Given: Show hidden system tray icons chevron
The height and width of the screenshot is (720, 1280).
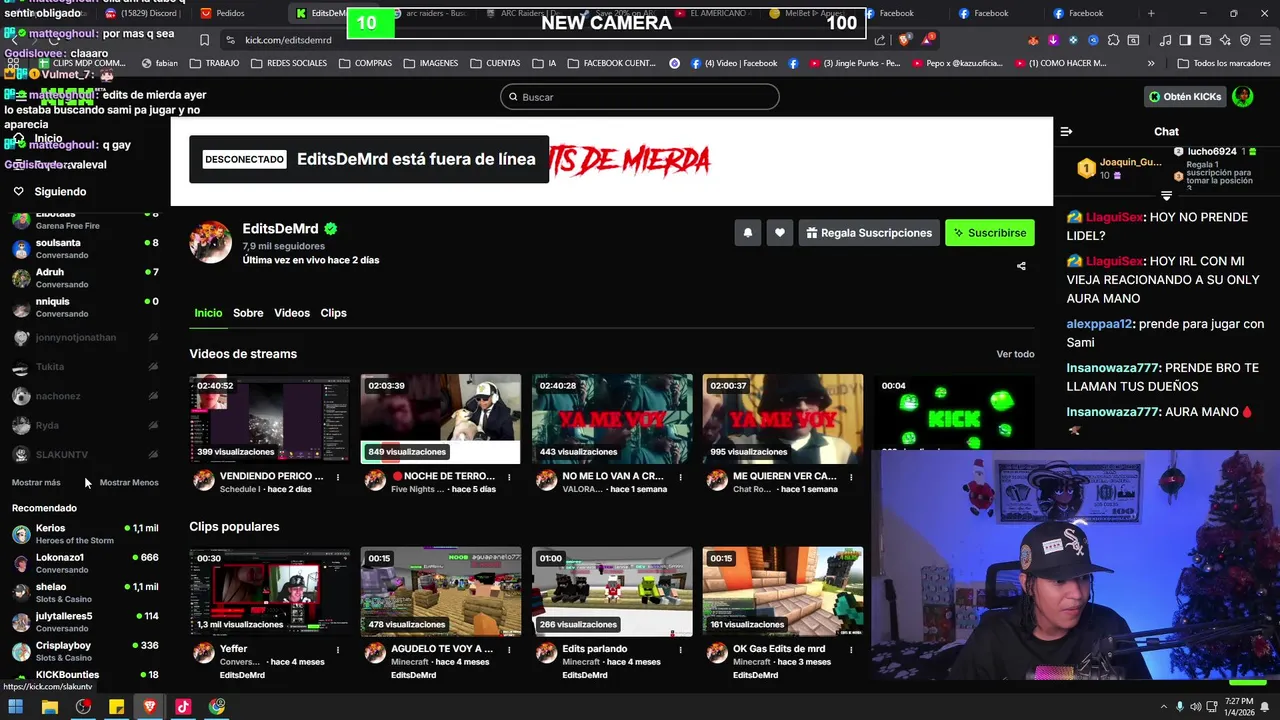Looking at the screenshot, I should pyautogui.click(x=1163, y=707).
